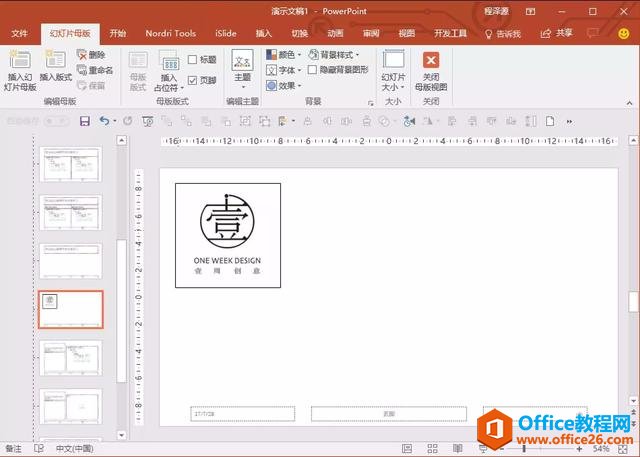Open the Fonts dropdown
The width and height of the screenshot is (640, 457).
(x=283, y=70)
